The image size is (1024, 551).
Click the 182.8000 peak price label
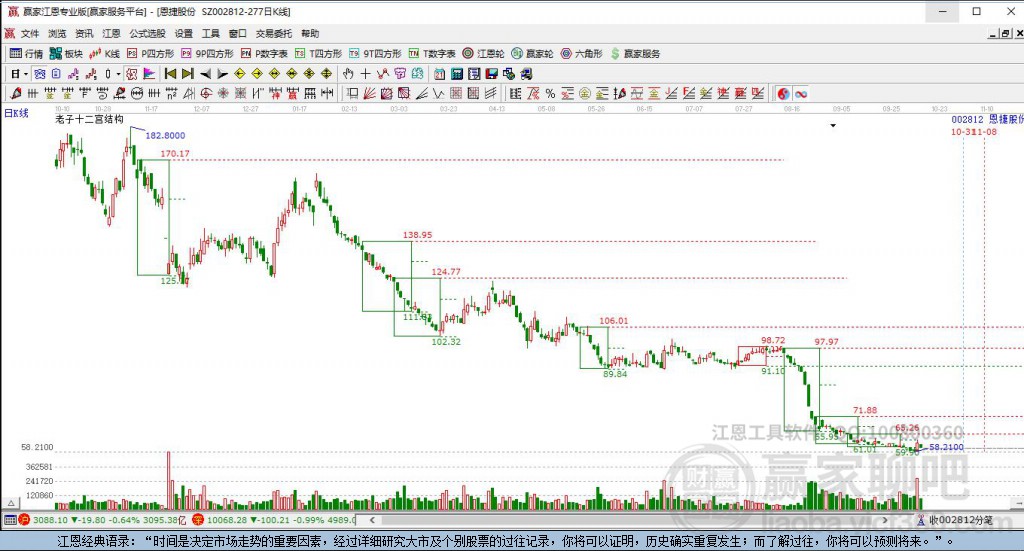coord(165,135)
